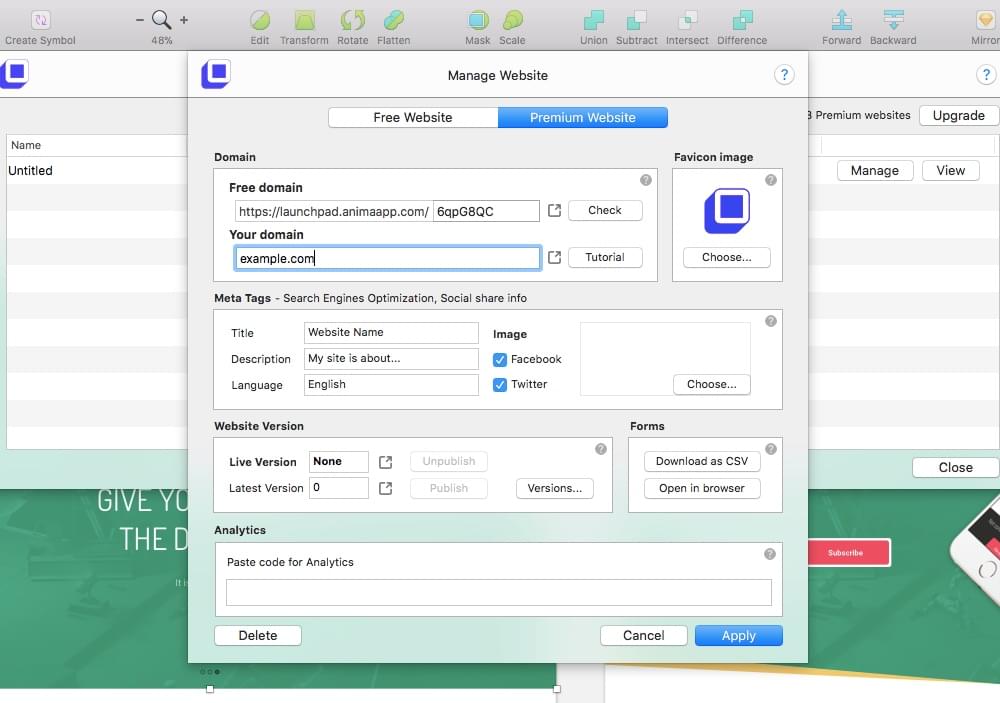Click the help icon in Manage Website header
Screen dimensions: 1000x703
pos(784,75)
